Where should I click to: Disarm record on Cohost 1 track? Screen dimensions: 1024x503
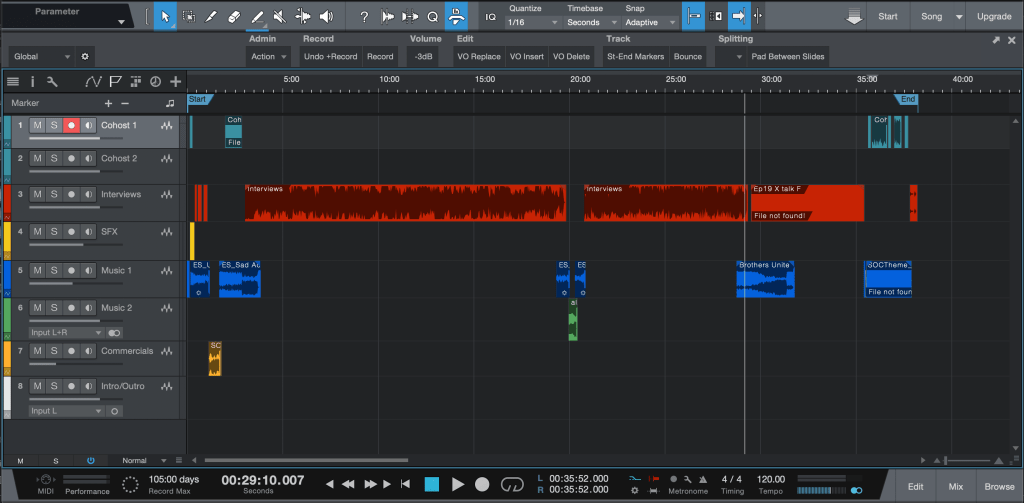71,125
